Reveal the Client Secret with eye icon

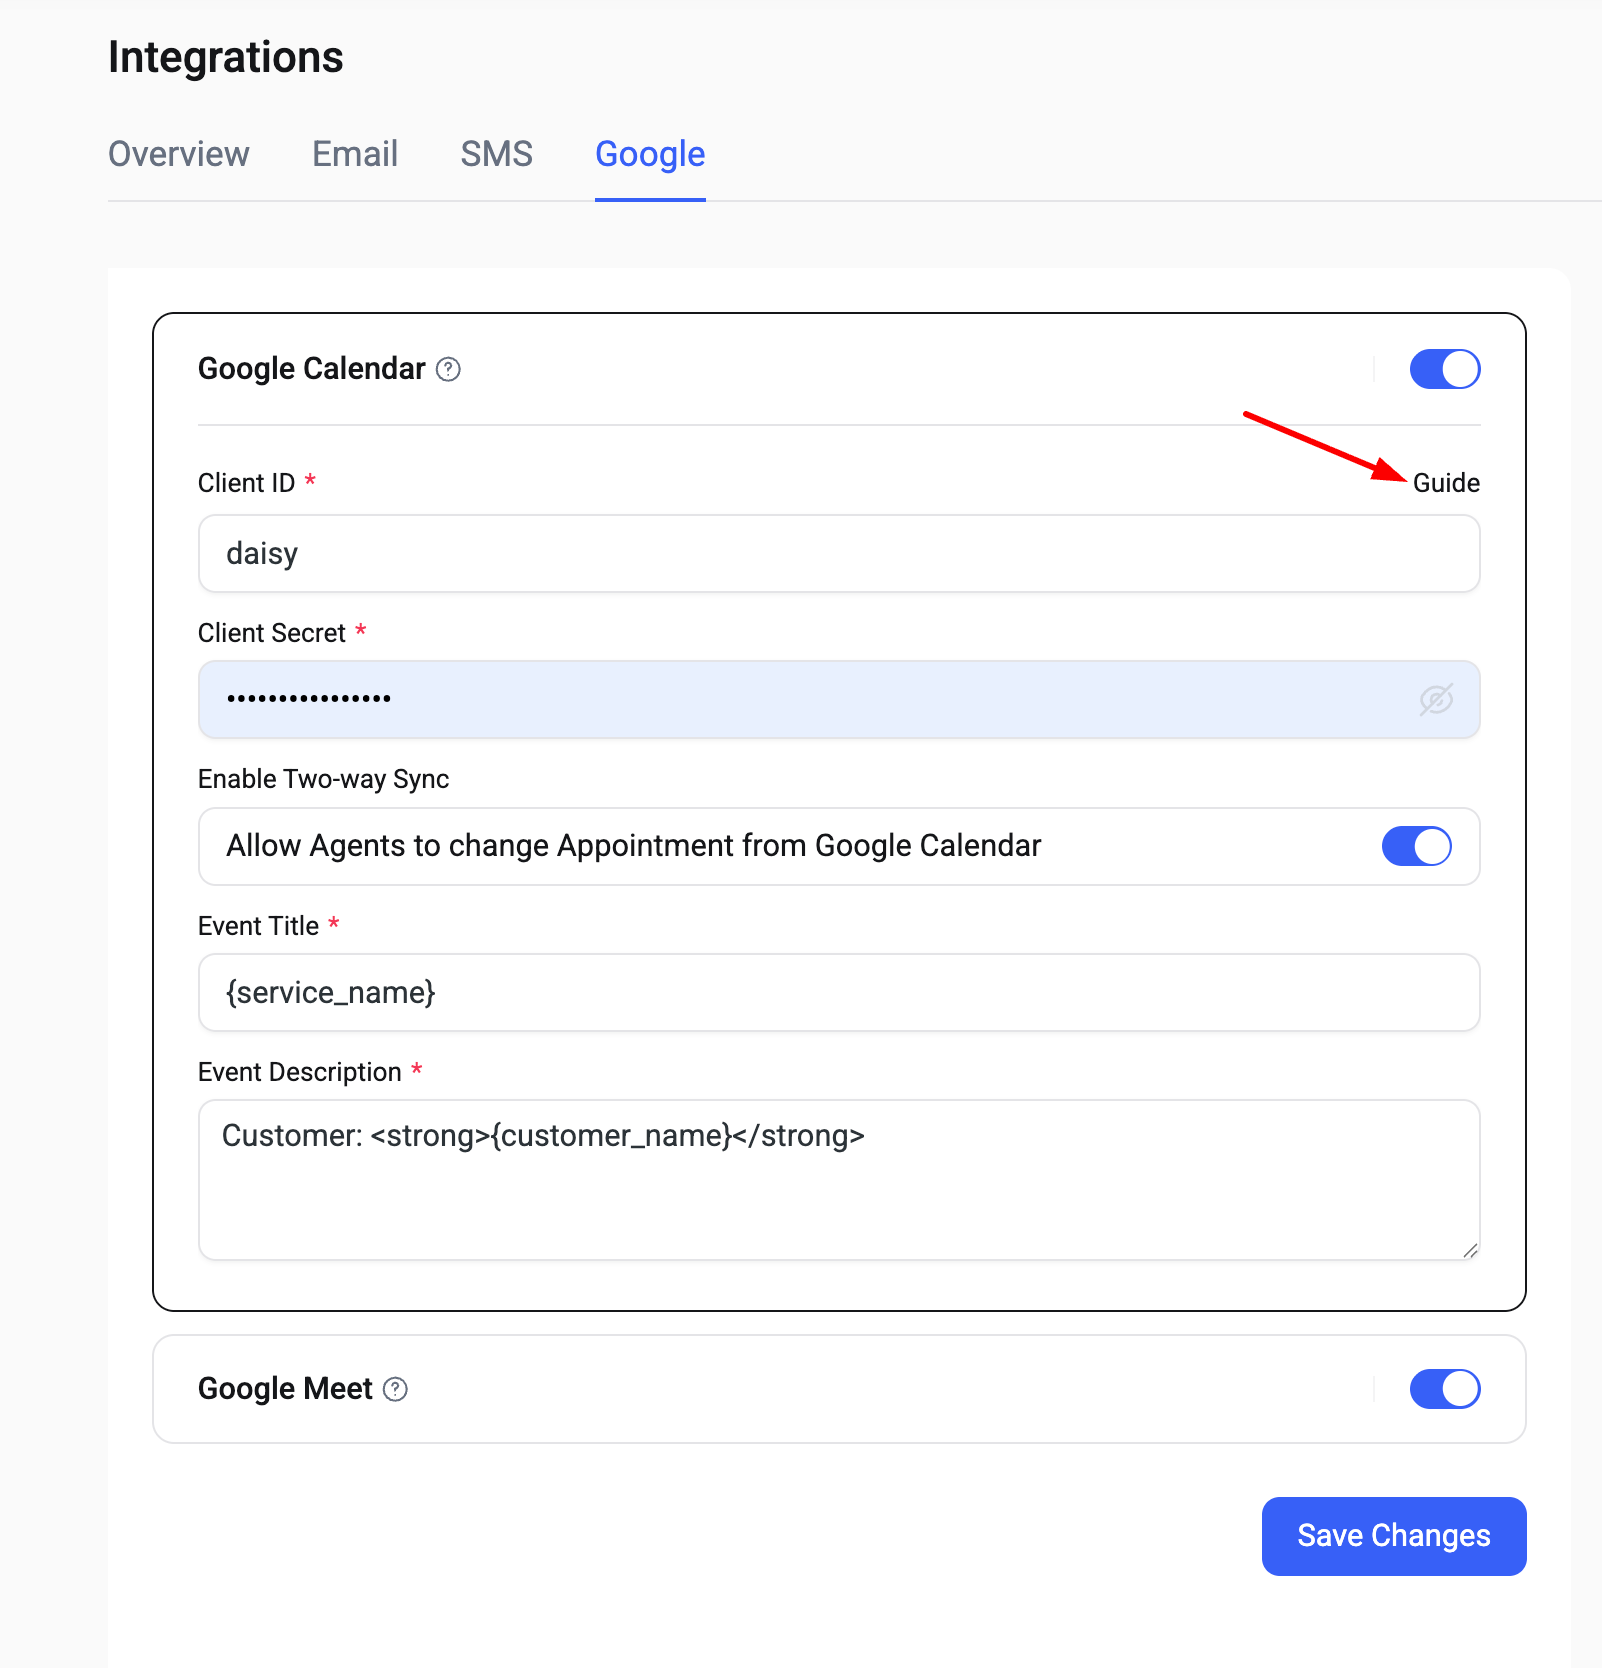pyautogui.click(x=1436, y=700)
